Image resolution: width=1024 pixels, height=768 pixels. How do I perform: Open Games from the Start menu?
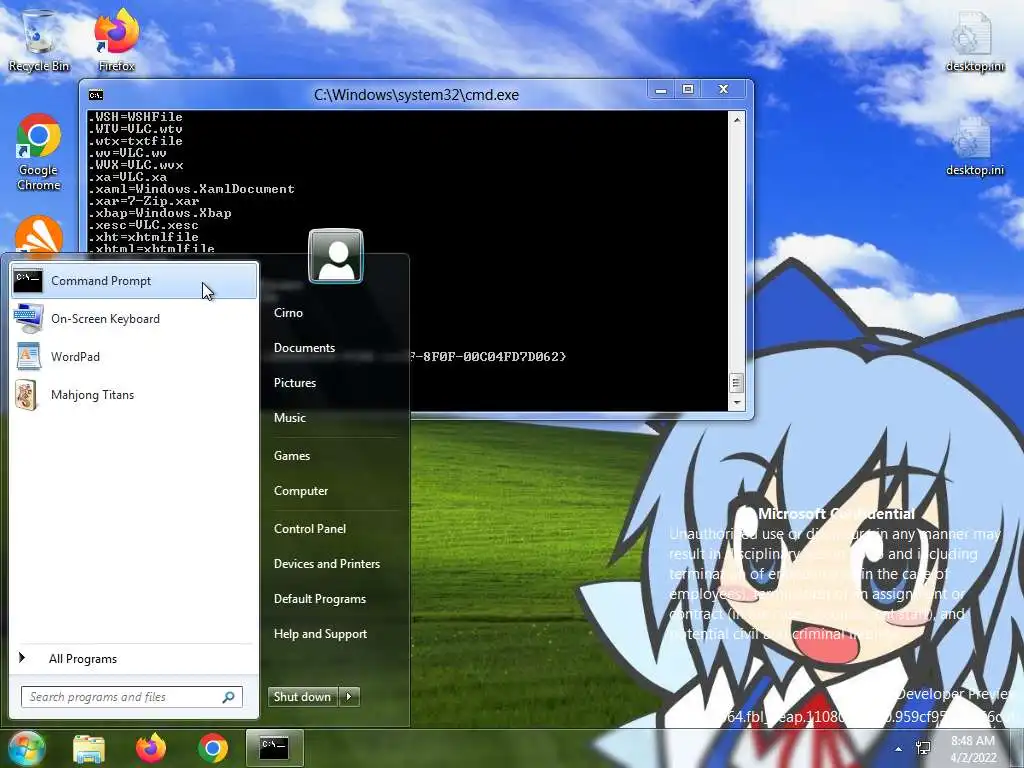[x=292, y=456]
